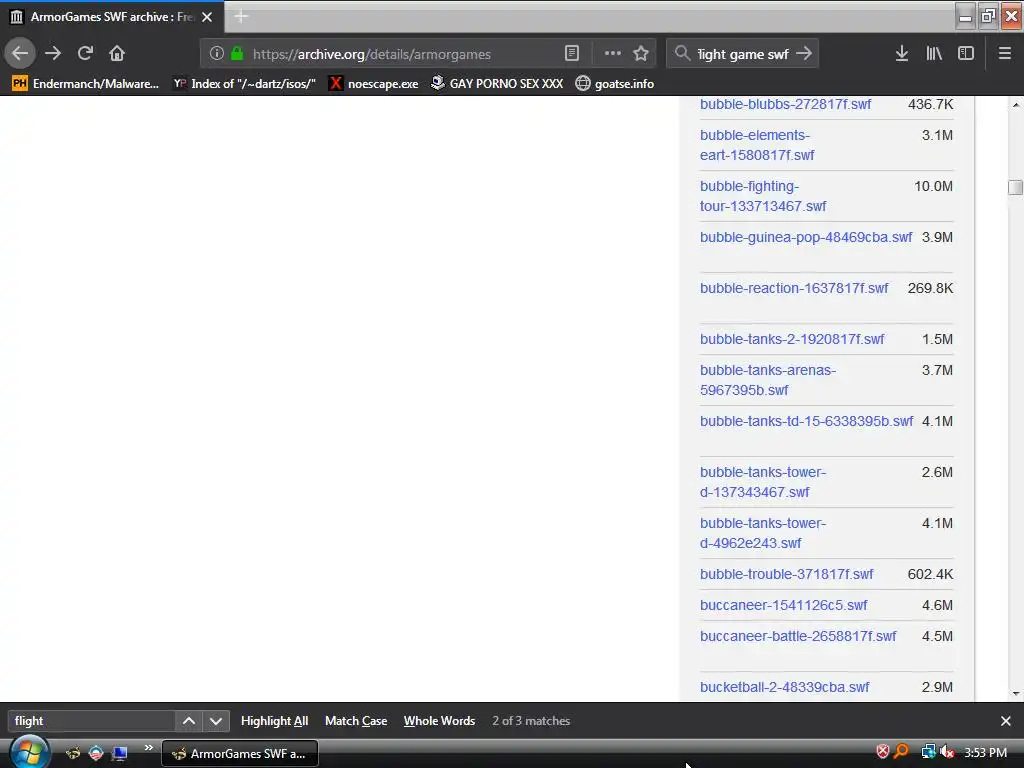Click the red security alert tray icon

(x=882, y=752)
